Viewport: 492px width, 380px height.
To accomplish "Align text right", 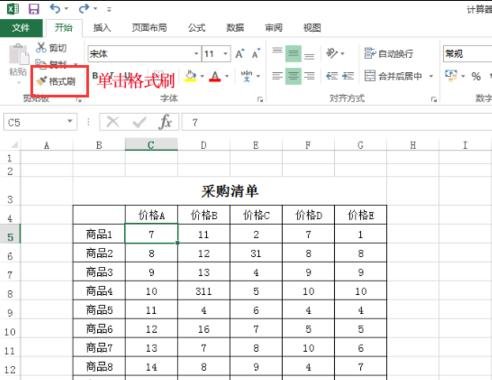I will coord(309,76).
